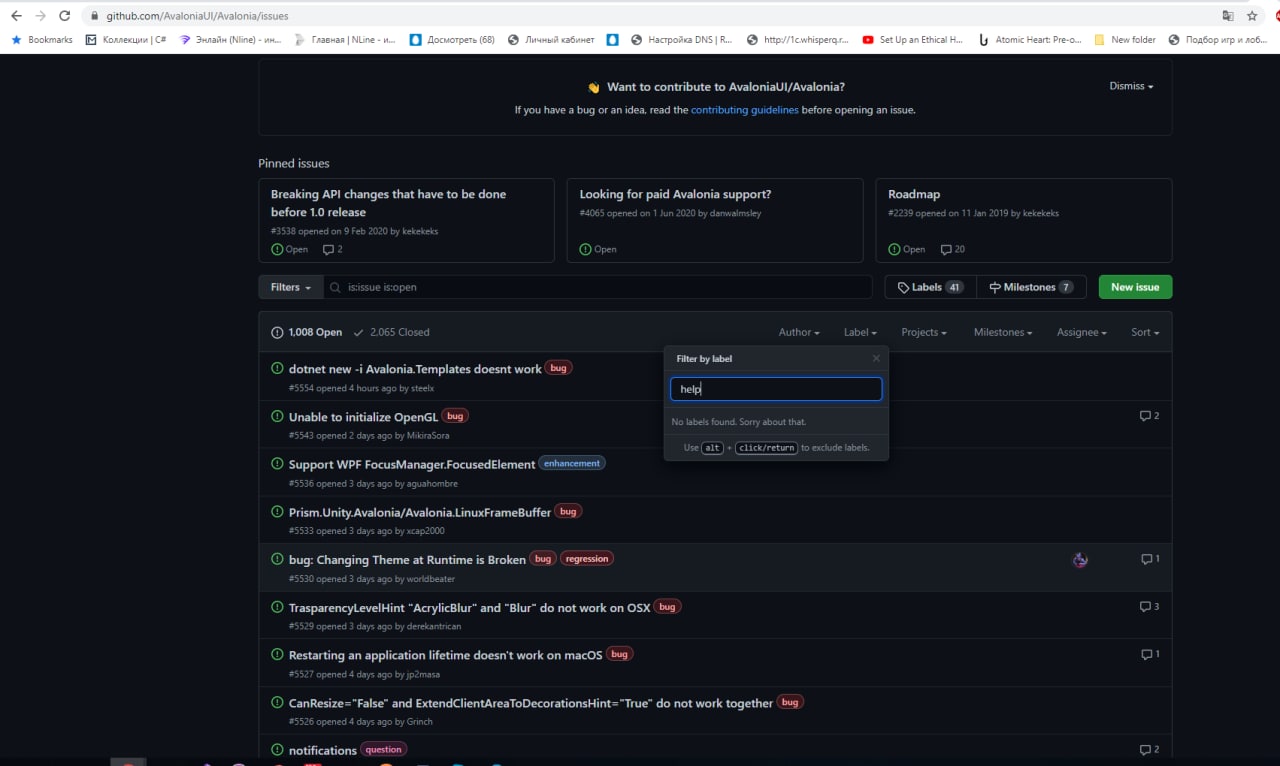1280x766 pixels.
Task: Open issue Prism.Unity.Avalonia/Avalonia.LinuxFrameBuffer
Action: coord(420,512)
